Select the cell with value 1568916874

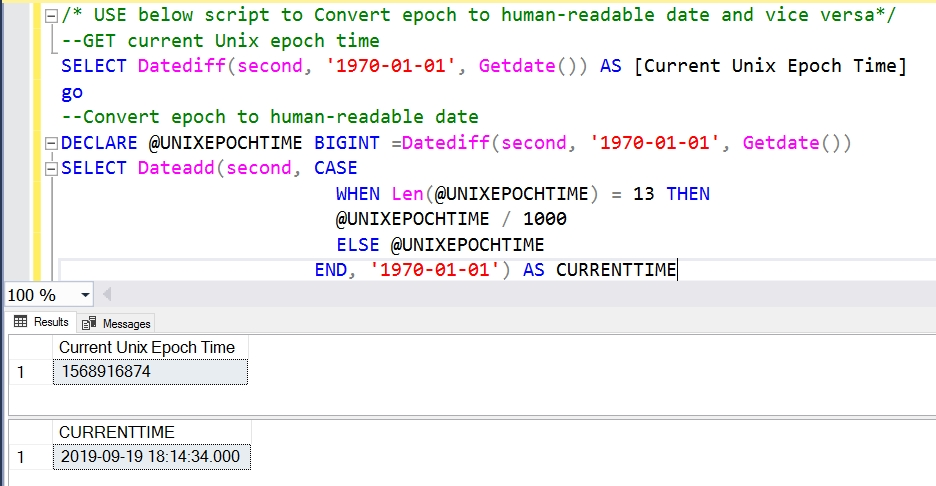pyautogui.click(x=150, y=372)
